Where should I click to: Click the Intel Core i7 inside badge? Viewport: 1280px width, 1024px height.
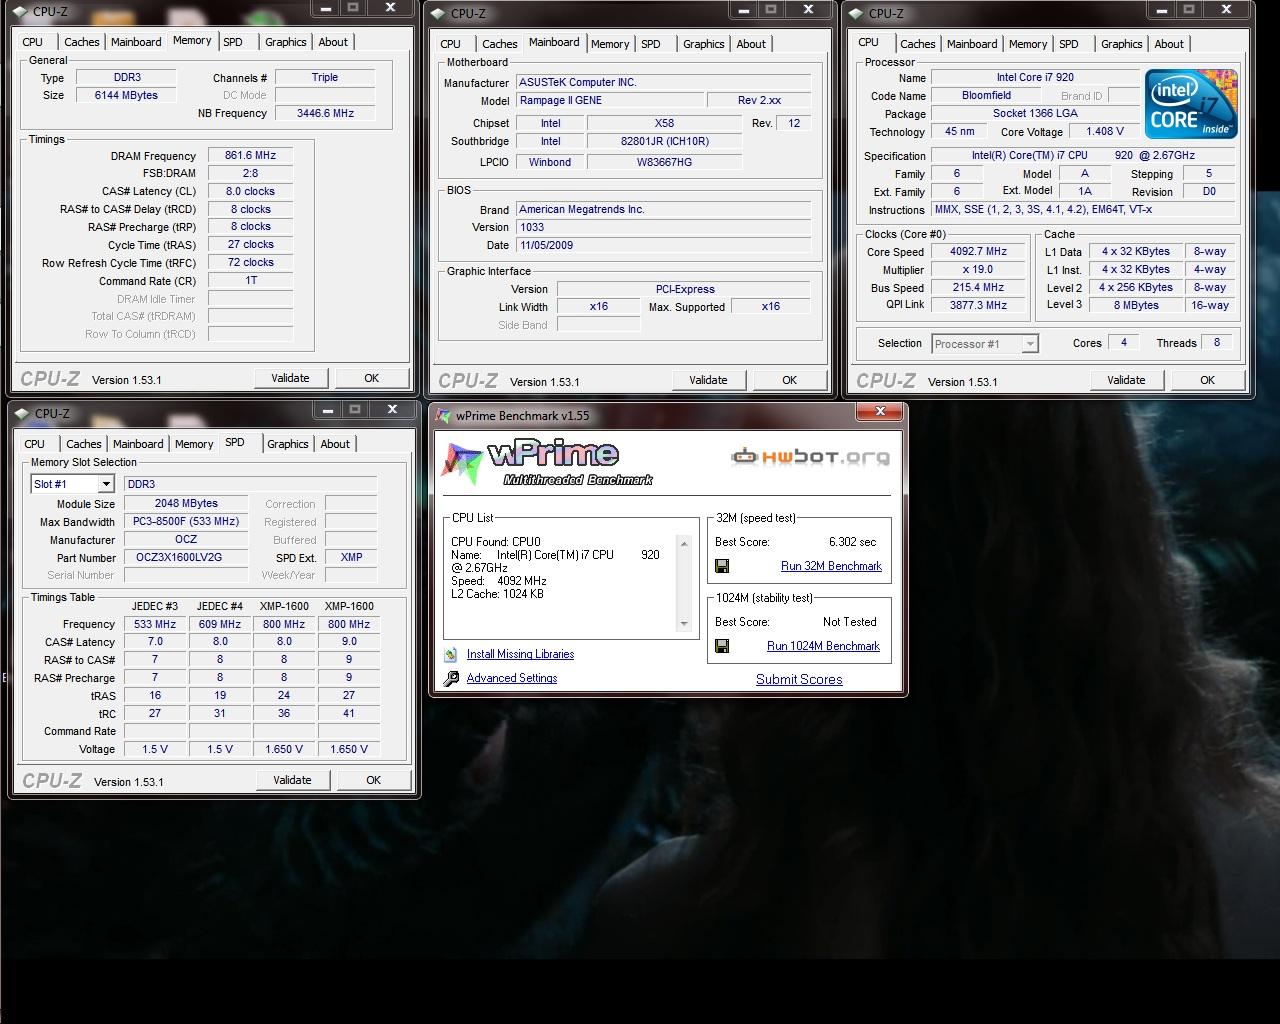tap(1191, 104)
